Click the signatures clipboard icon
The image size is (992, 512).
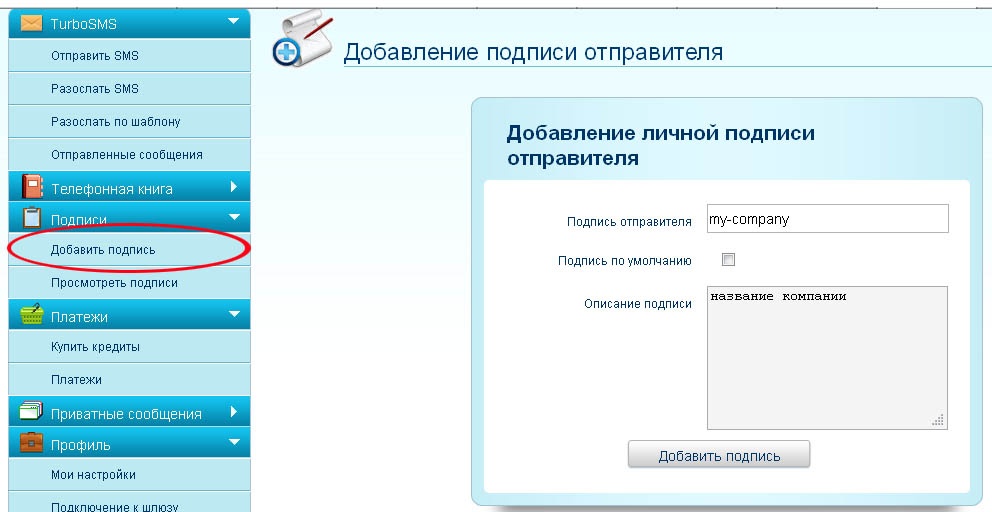coord(32,218)
